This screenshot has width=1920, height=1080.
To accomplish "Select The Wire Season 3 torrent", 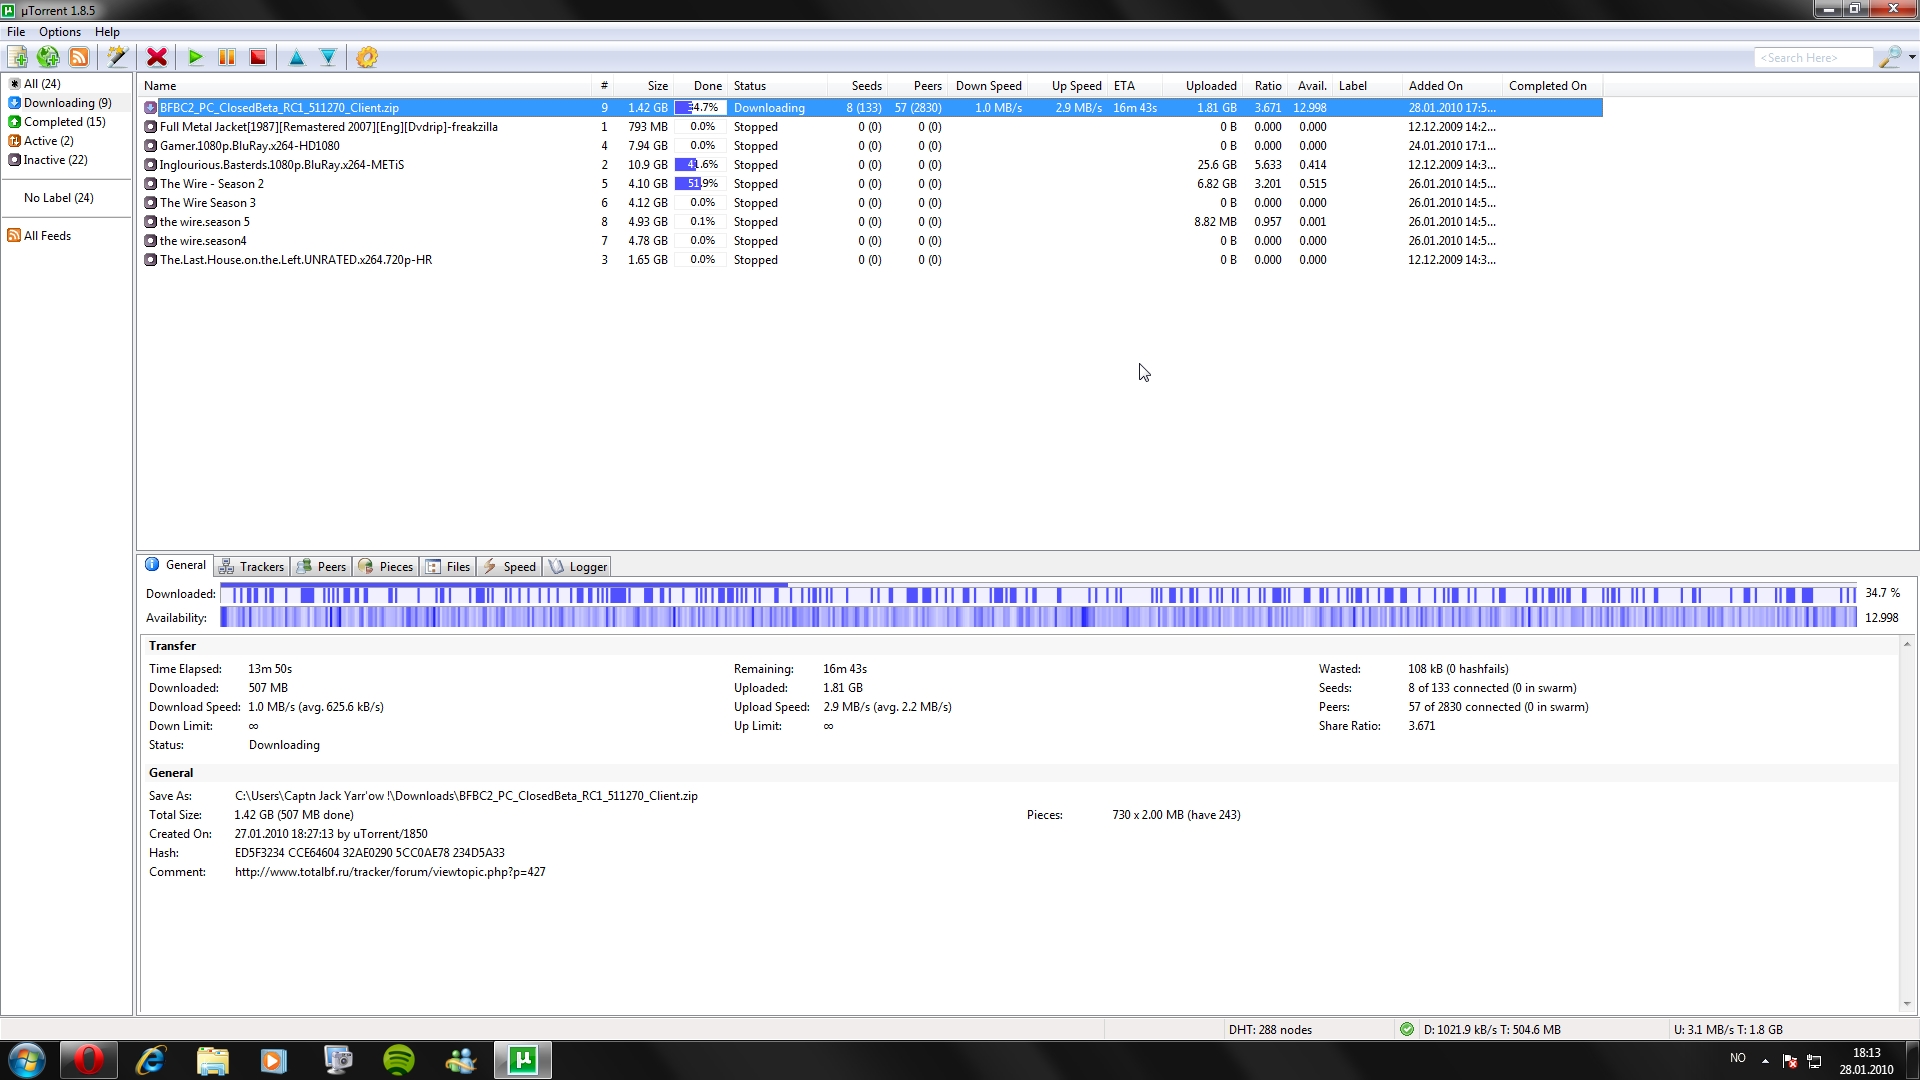I will [x=870, y=203].
